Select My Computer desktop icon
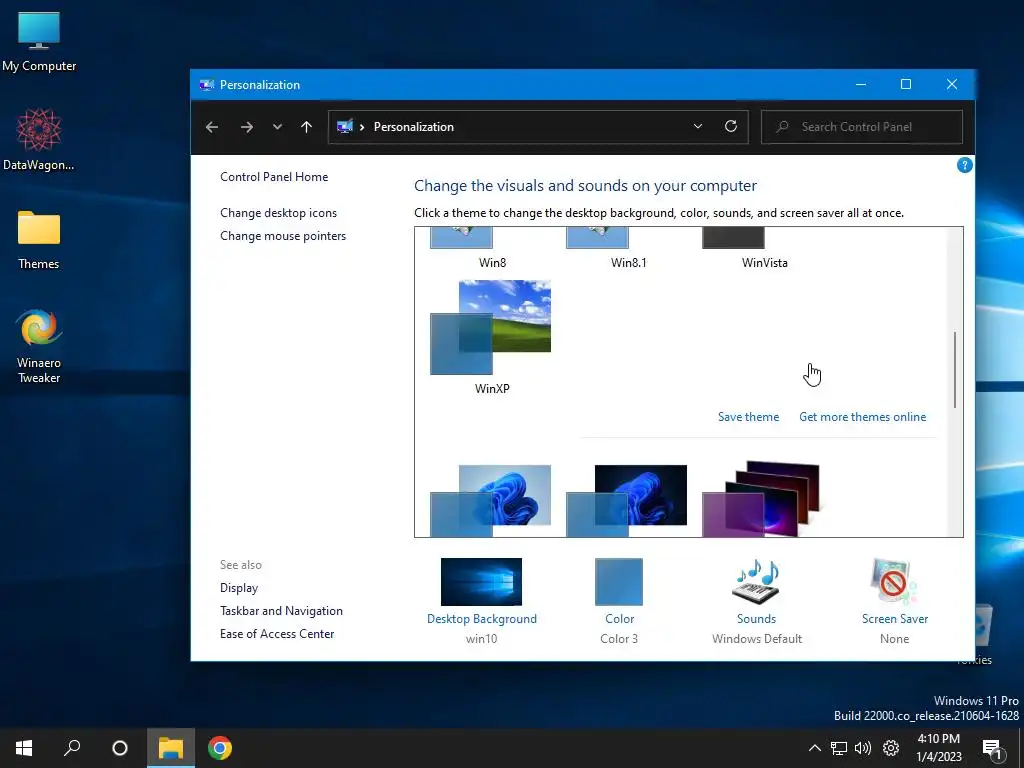 pos(39,42)
